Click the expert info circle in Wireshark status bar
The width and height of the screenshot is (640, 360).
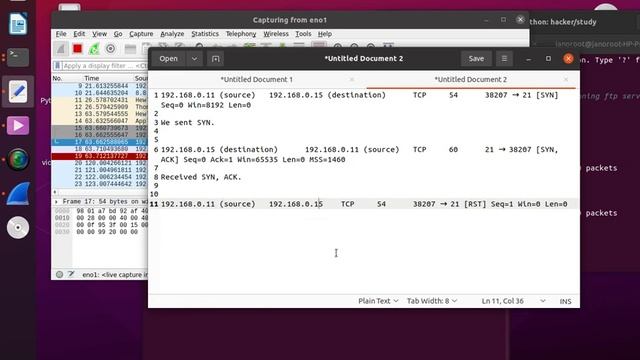(x=60, y=275)
